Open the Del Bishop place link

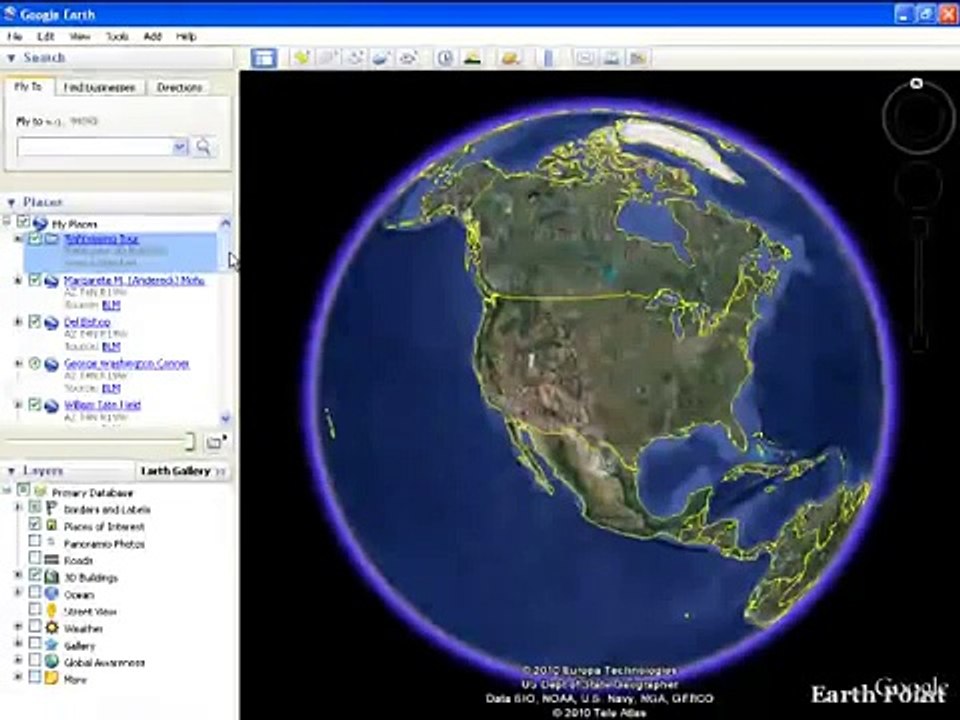coord(87,322)
